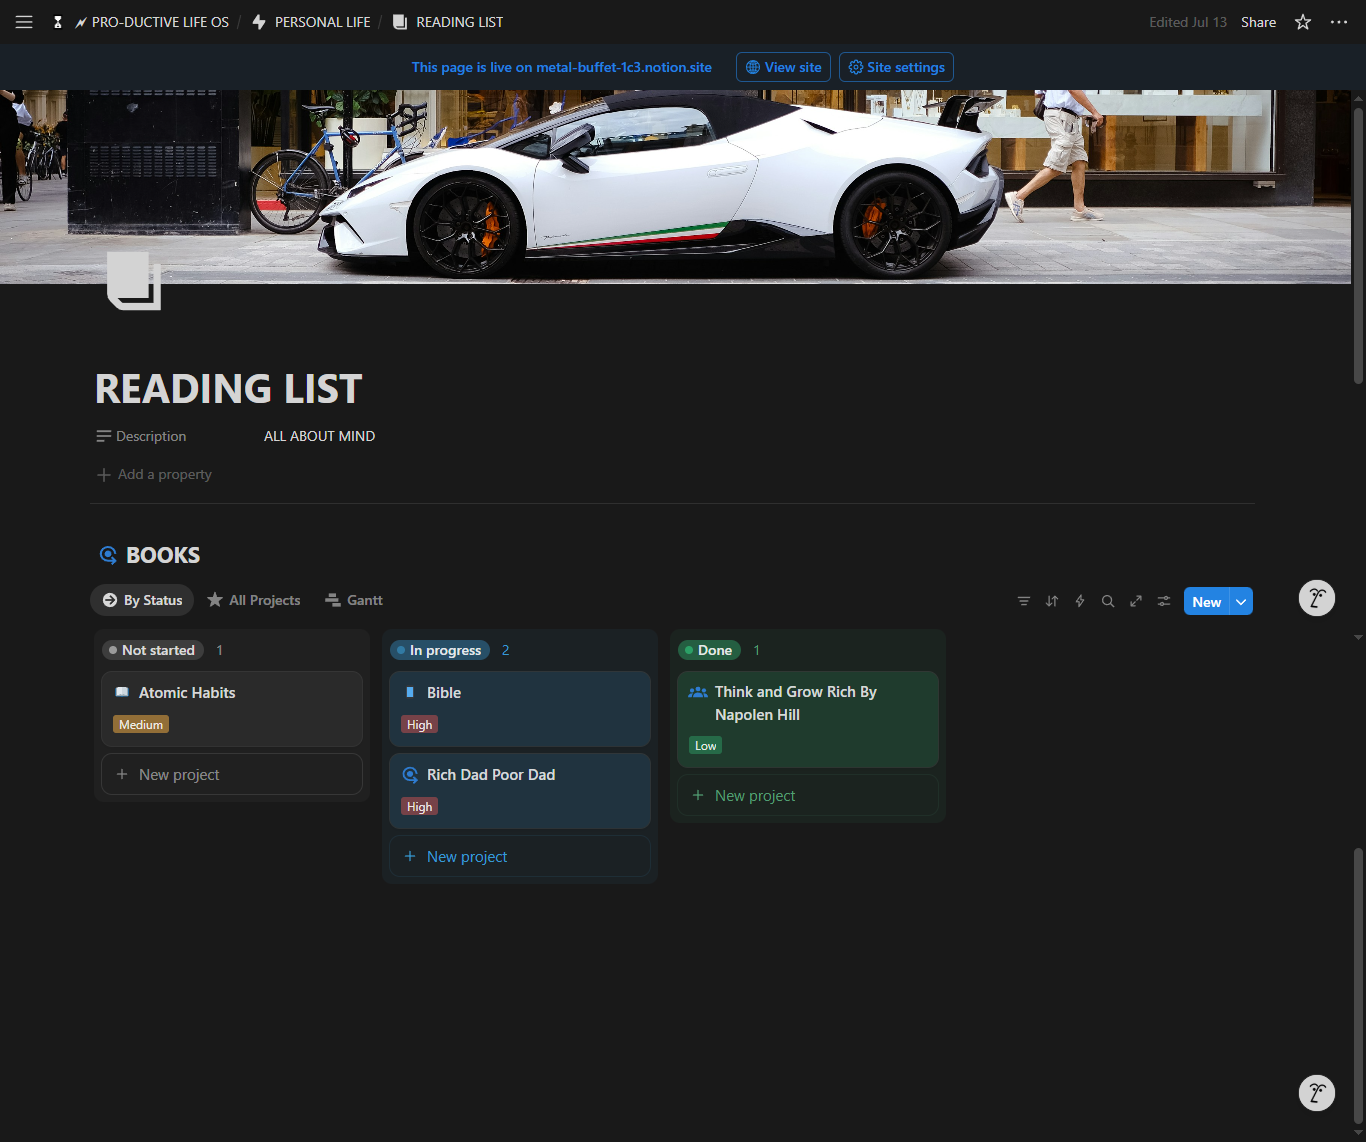Click the Share button
The width and height of the screenshot is (1366, 1142).
click(x=1258, y=22)
